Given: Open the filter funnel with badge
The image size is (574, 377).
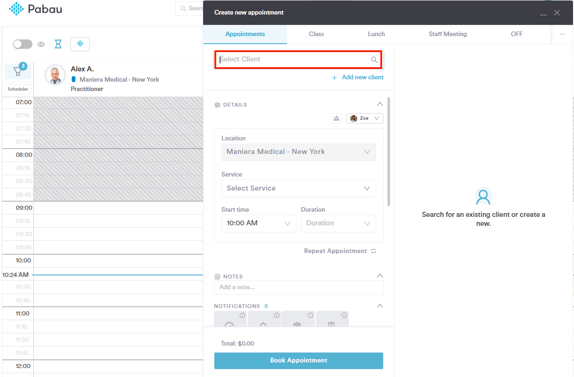Looking at the screenshot, I should point(18,71).
